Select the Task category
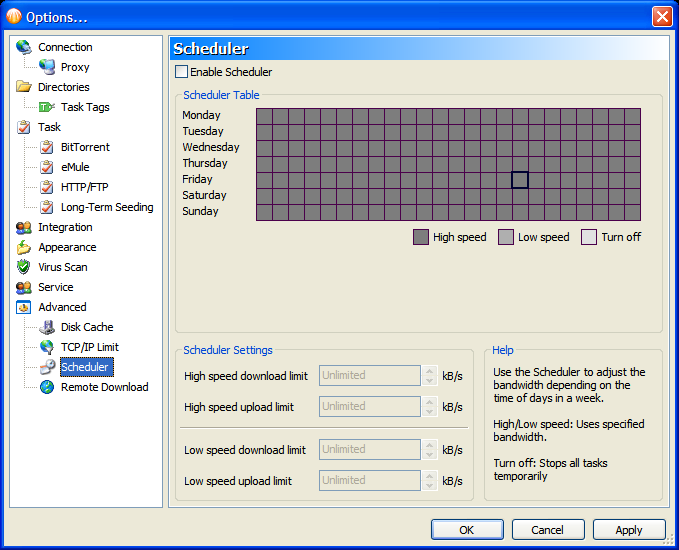The width and height of the screenshot is (679, 550). point(49,127)
